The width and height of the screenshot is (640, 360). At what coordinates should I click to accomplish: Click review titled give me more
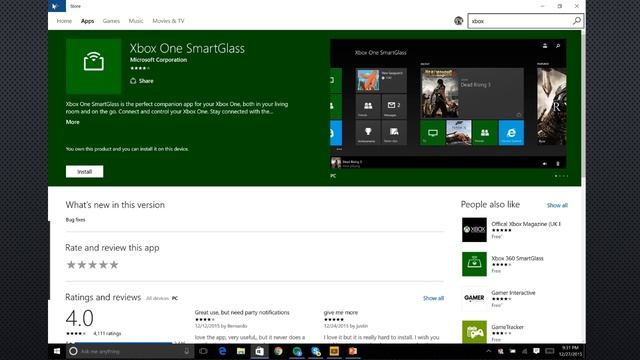341,312
